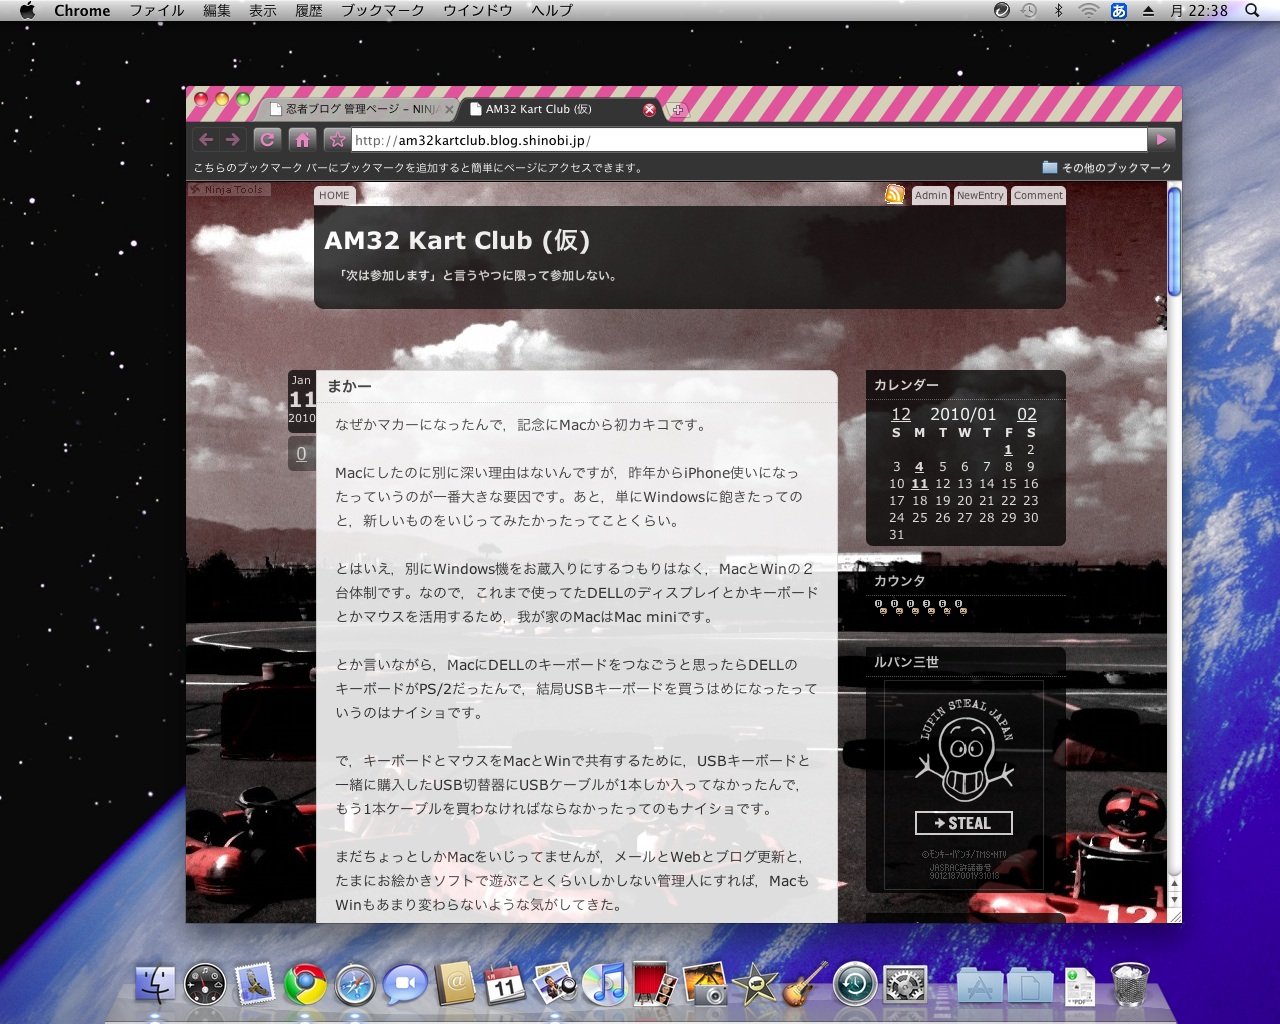Launch iCal from the Dock
Image resolution: width=1280 pixels, height=1024 pixels.
[505, 985]
